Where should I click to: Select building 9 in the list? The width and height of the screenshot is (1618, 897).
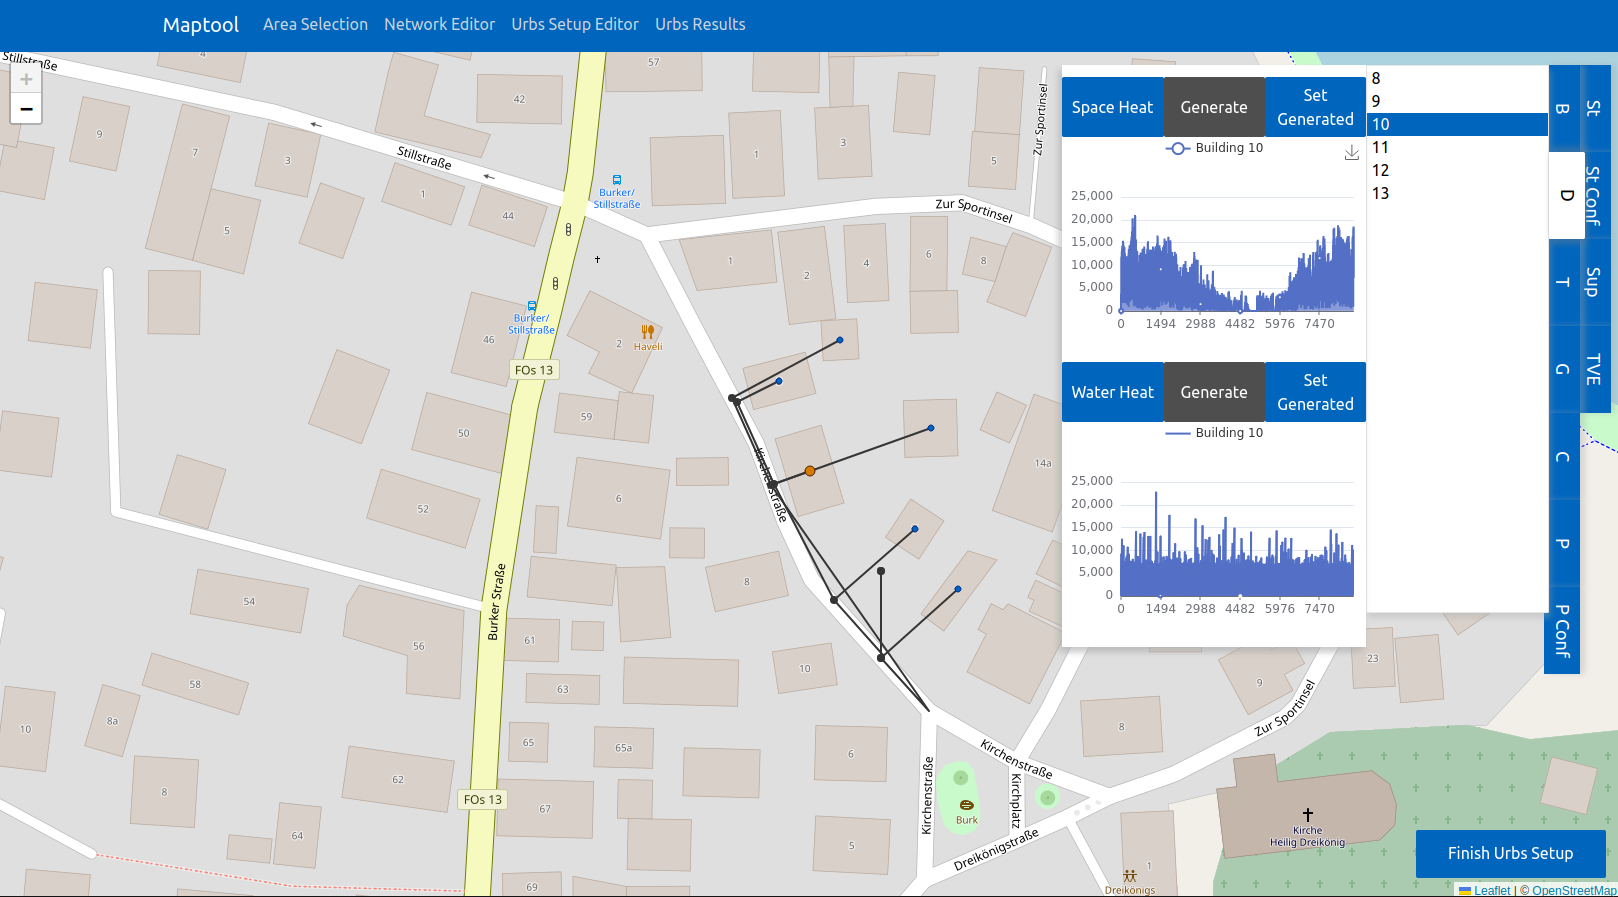click(x=1457, y=101)
